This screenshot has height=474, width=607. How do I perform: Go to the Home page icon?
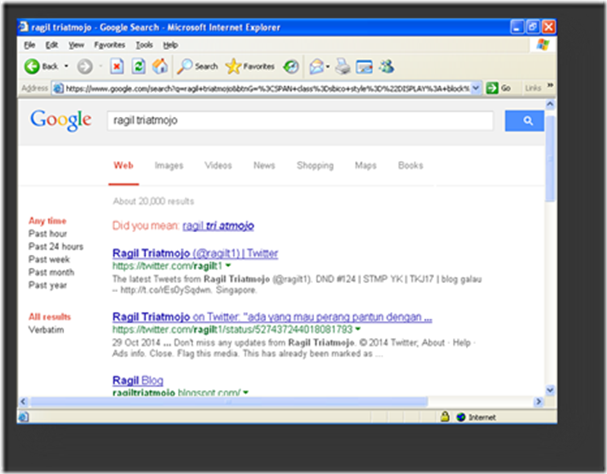pos(159,67)
